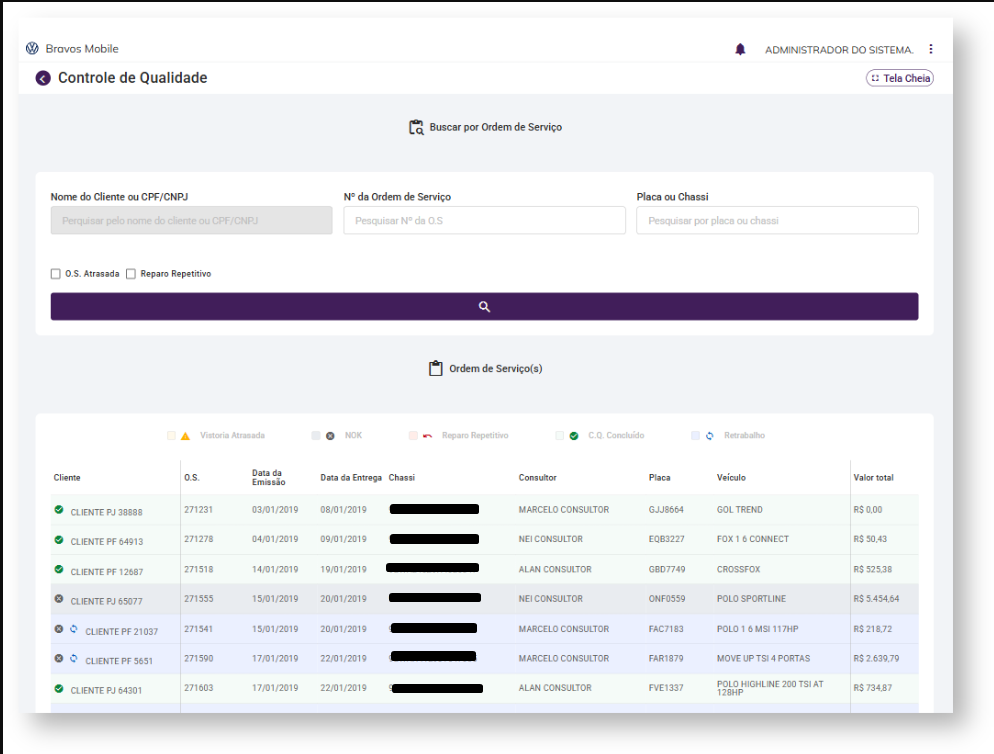Sort by the Consultor column header

(538, 478)
